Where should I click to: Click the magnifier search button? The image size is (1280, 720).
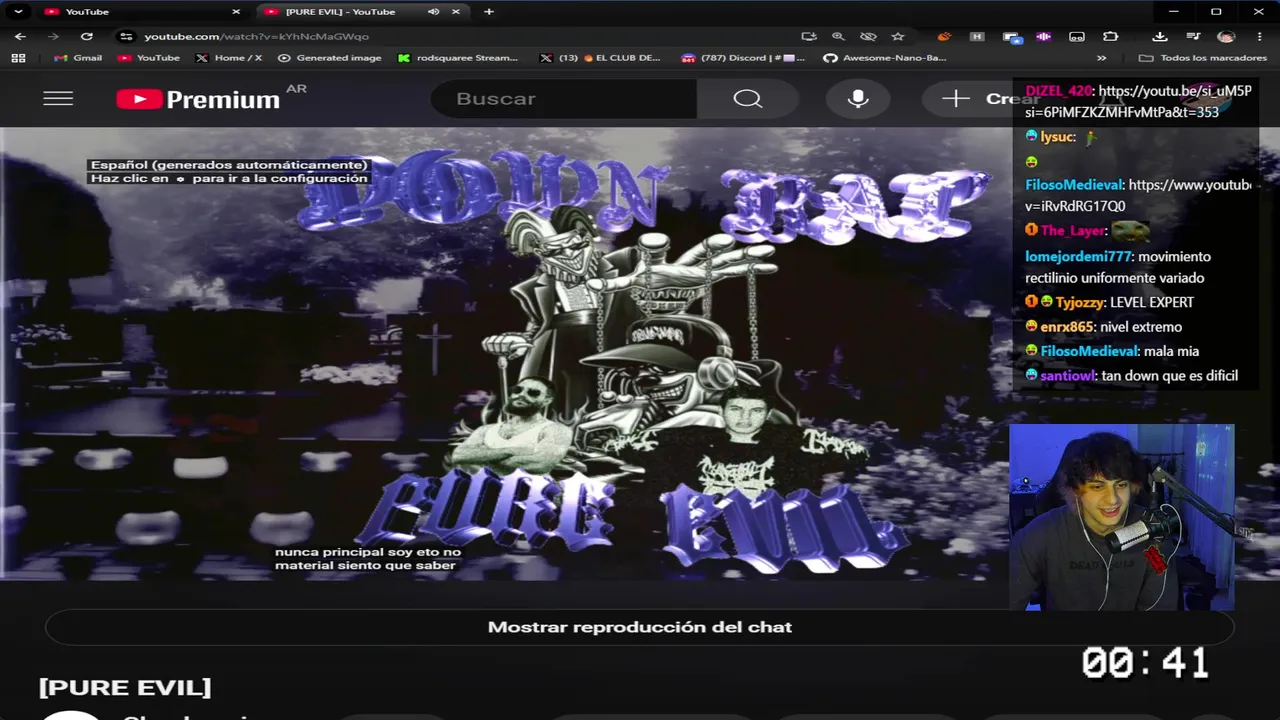pos(747,98)
